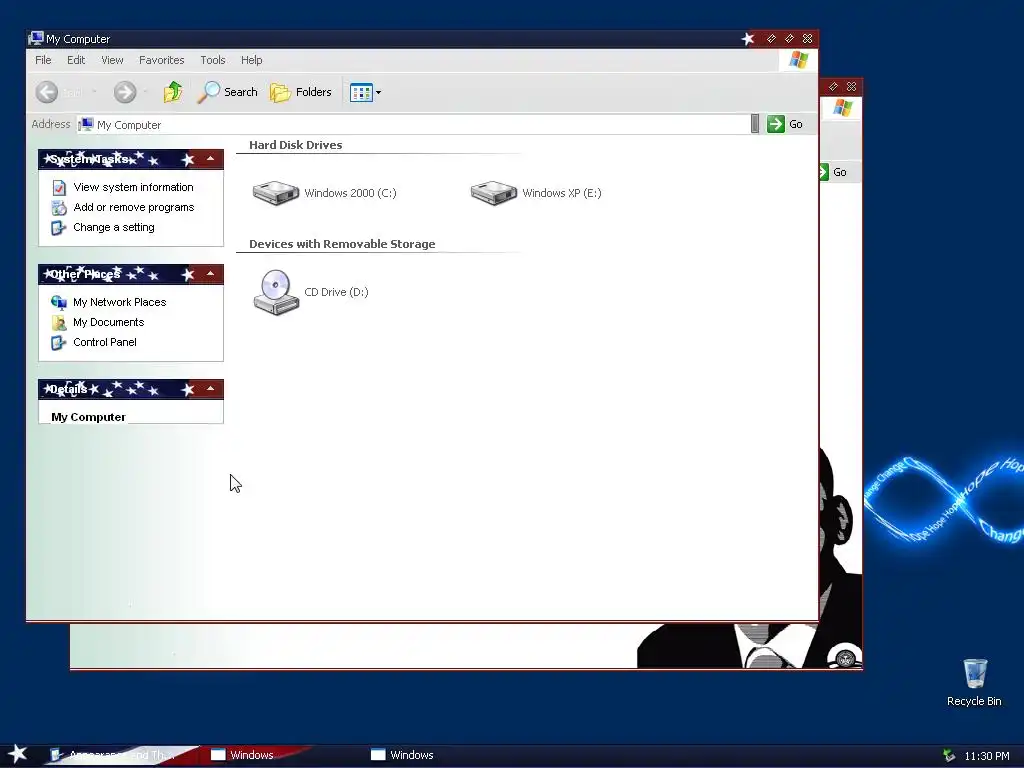Open the Search pane
Image resolution: width=1024 pixels, height=768 pixels.
point(227,92)
